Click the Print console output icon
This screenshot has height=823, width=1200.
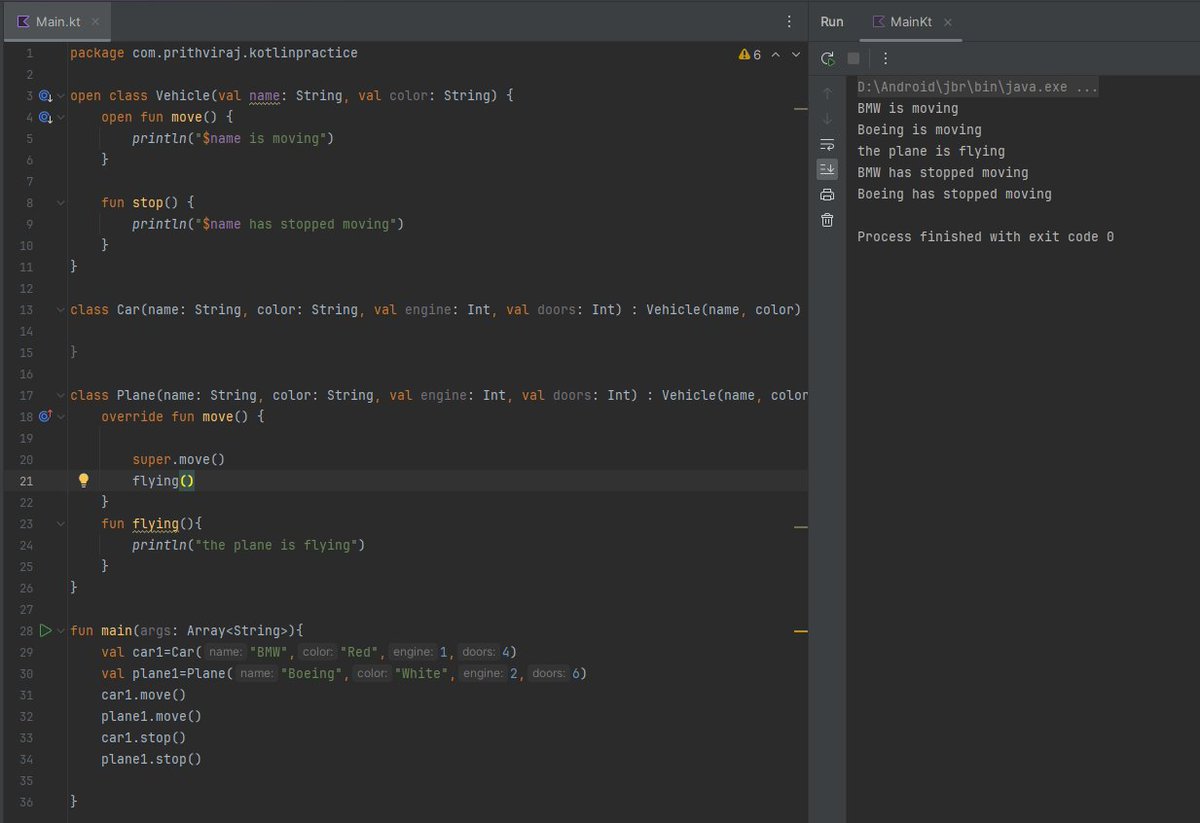(827, 195)
